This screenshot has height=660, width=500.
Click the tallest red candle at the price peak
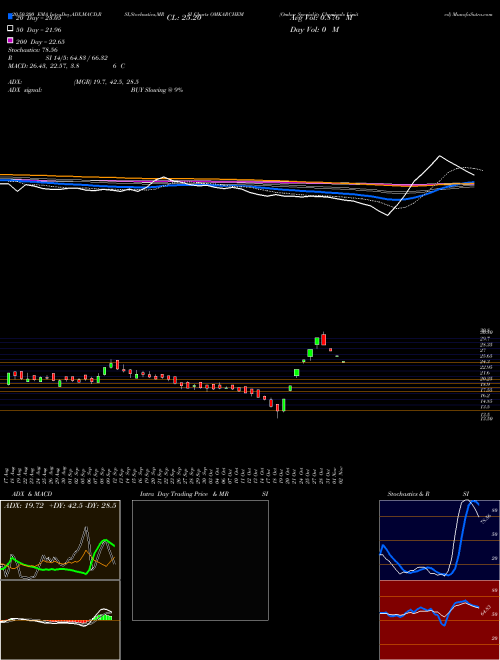tap(323, 339)
